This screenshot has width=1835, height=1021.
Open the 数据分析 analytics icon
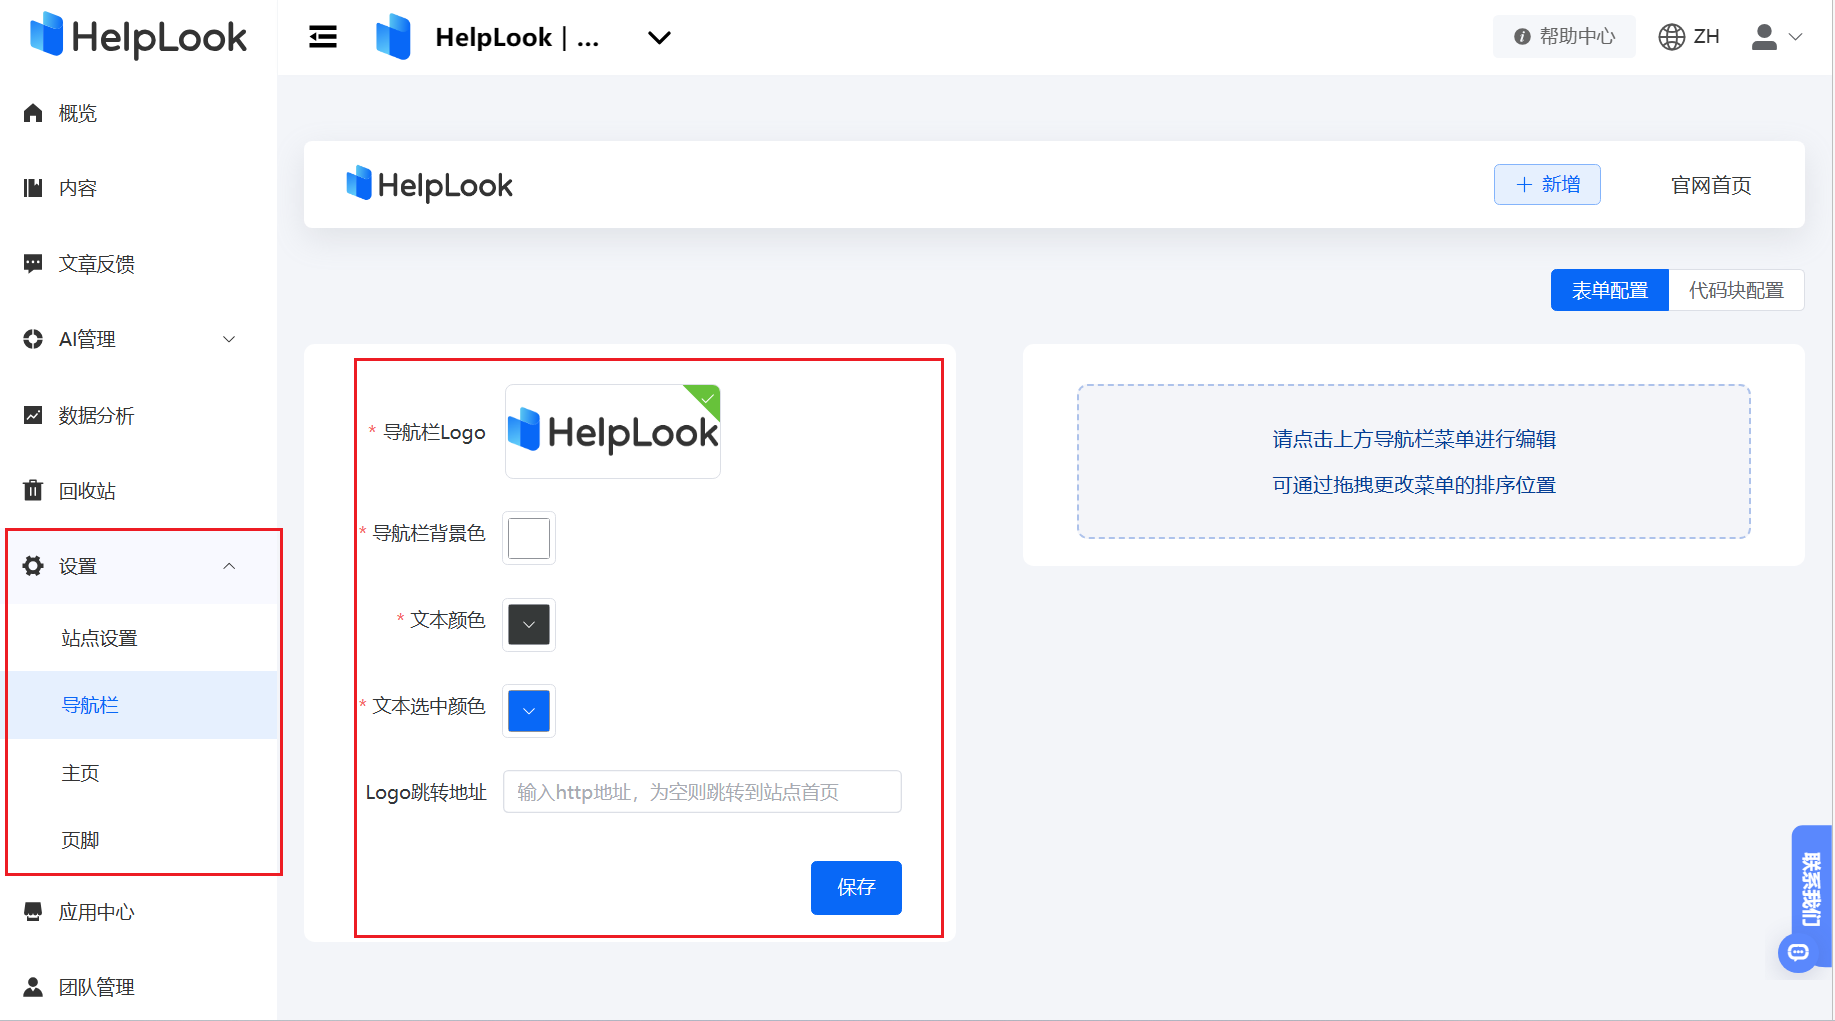33,415
